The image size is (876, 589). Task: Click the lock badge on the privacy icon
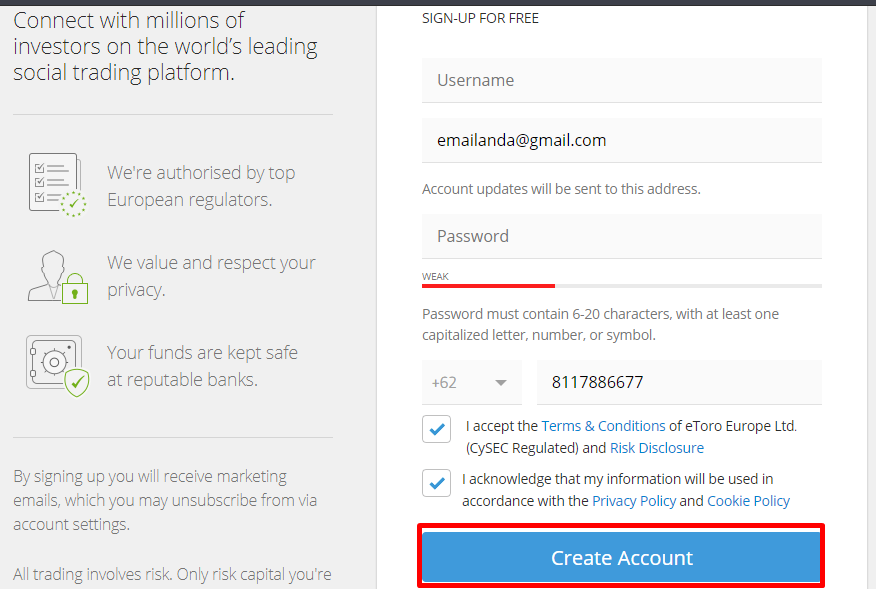[73, 291]
